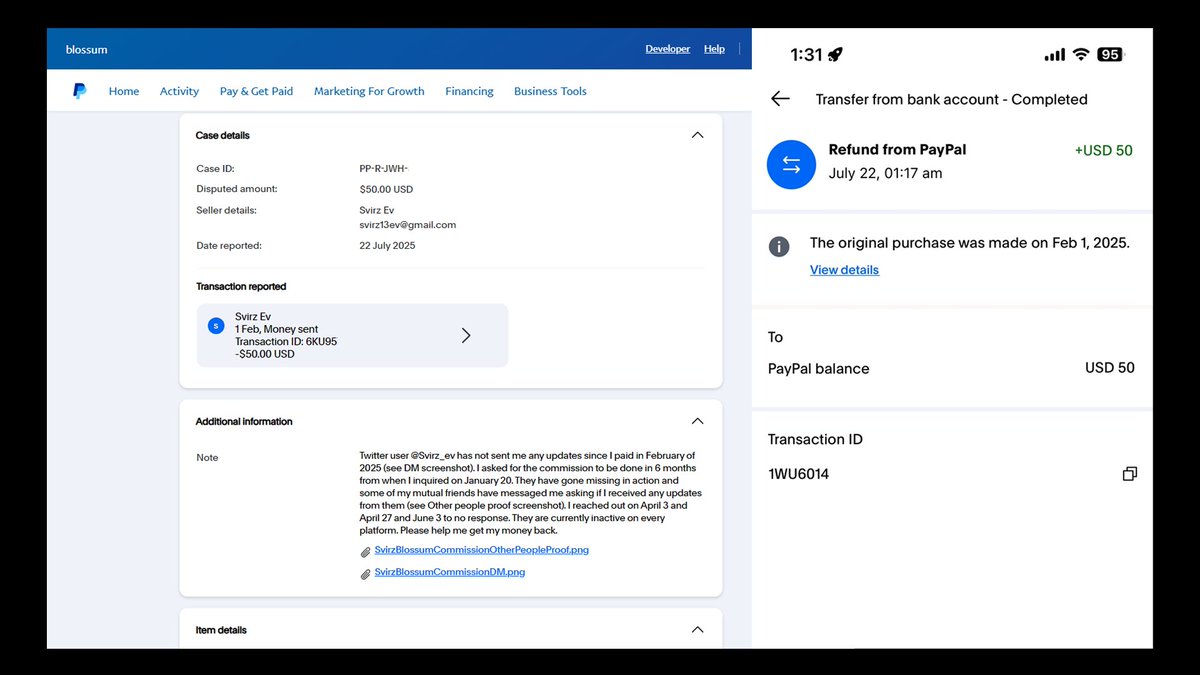Viewport: 1200px width, 675px height.
Task: Click the Svirz Ev transaction card
Action: [x=352, y=335]
